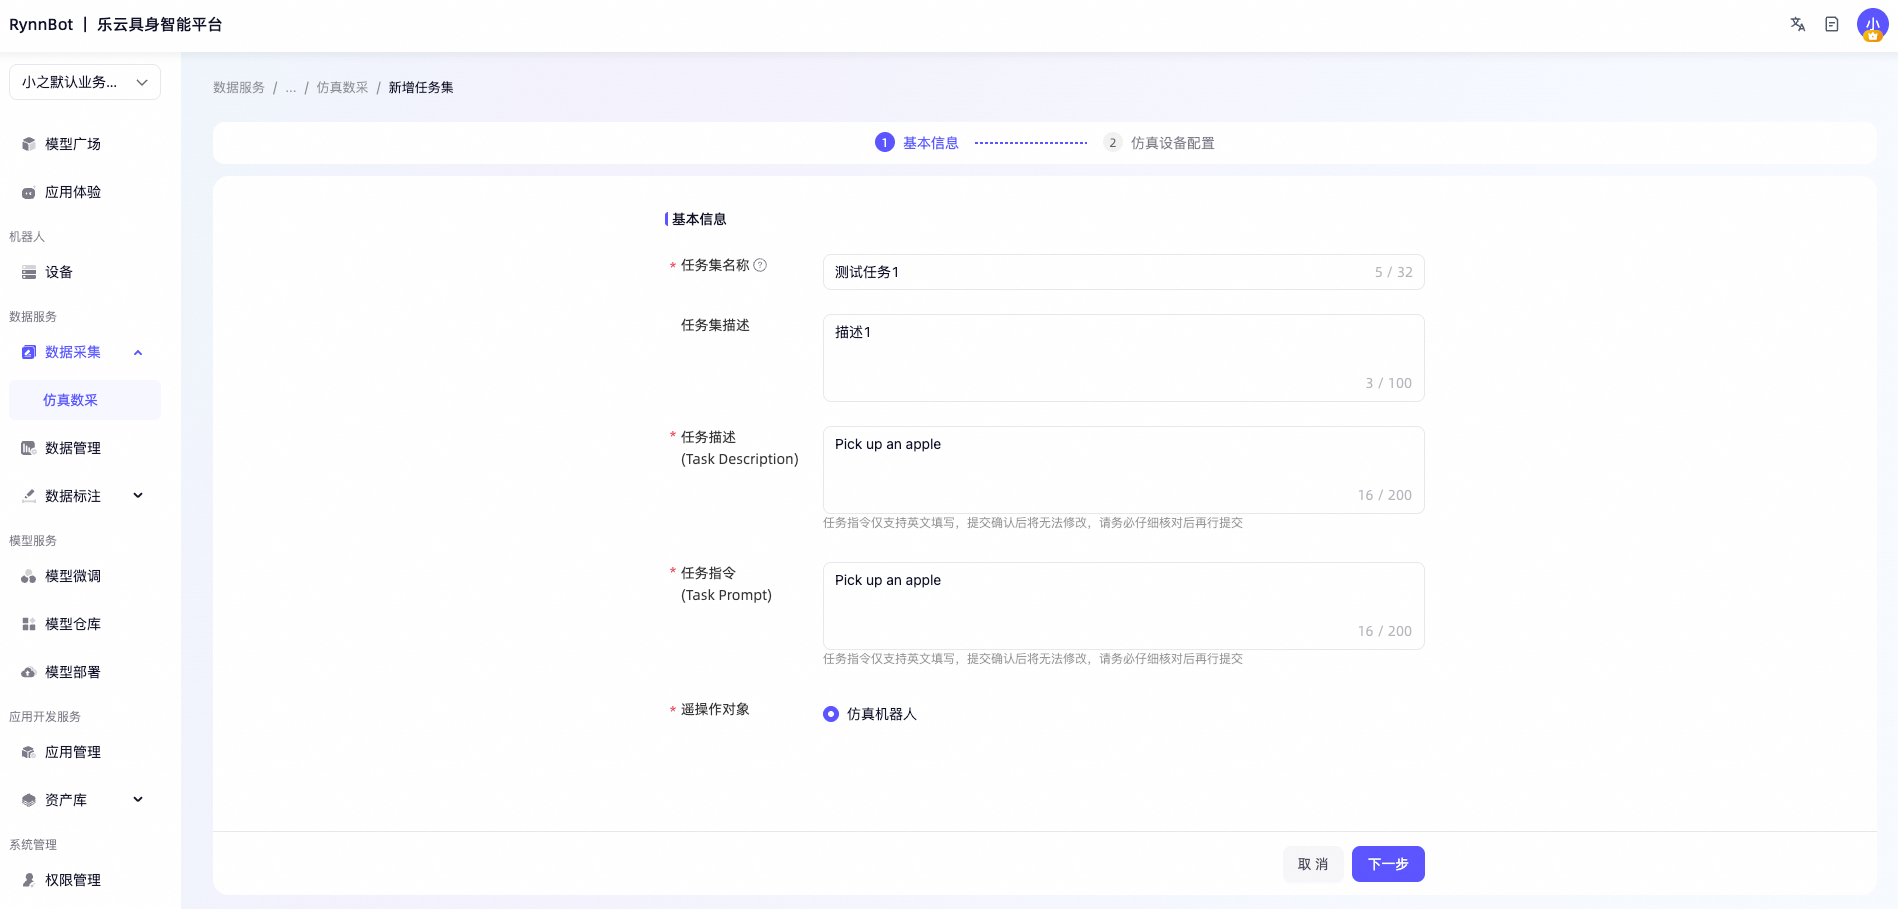1898x909 pixels.
Task: Click the help icon beside 任务集名称
Action: [760, 265]
